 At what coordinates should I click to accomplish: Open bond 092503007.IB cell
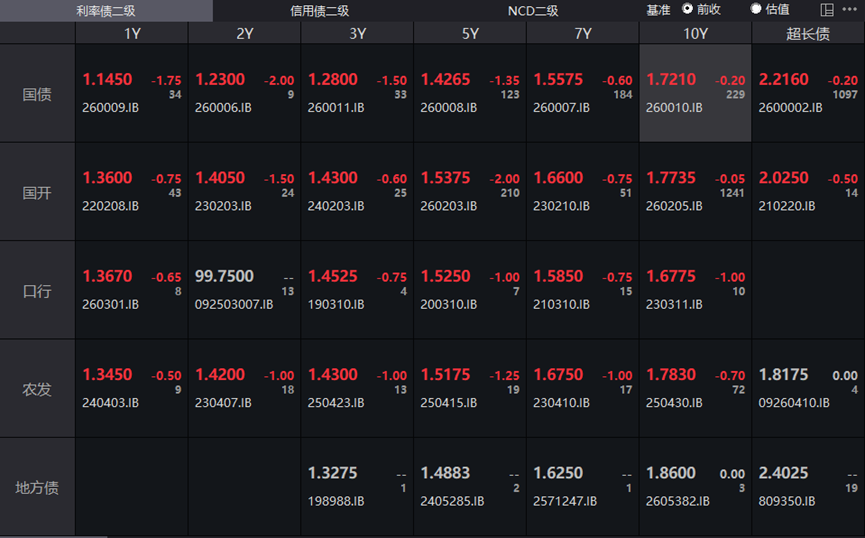point(244,290)
